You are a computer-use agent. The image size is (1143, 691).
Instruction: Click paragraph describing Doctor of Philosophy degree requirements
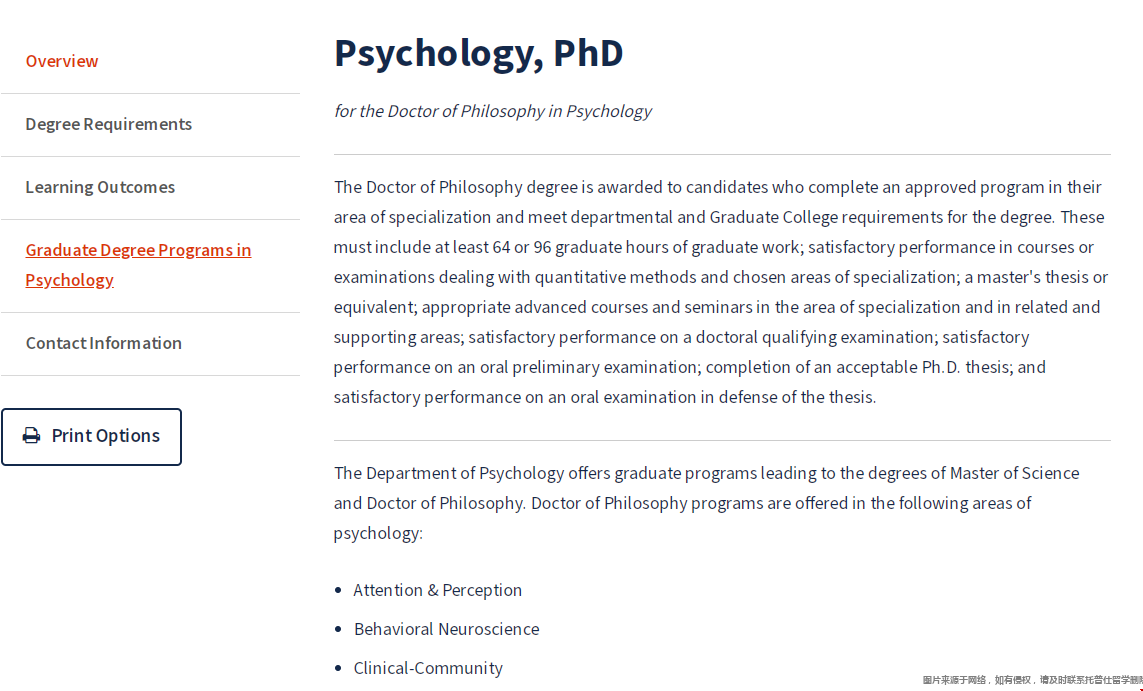click(721, 292)
